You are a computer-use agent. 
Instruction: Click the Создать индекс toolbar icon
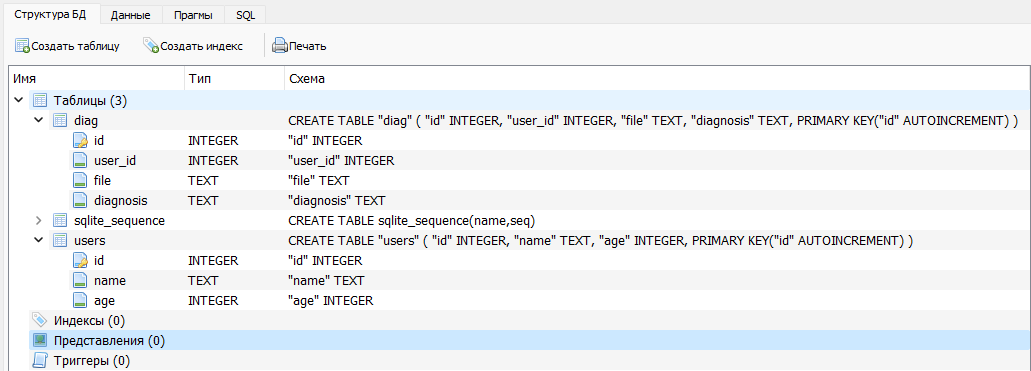[x=151, y=46]
